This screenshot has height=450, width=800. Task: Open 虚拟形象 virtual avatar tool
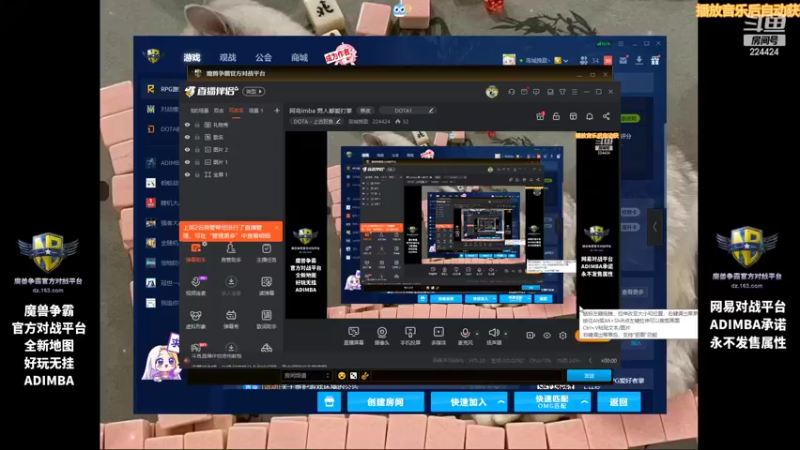[x=195, y=319]
